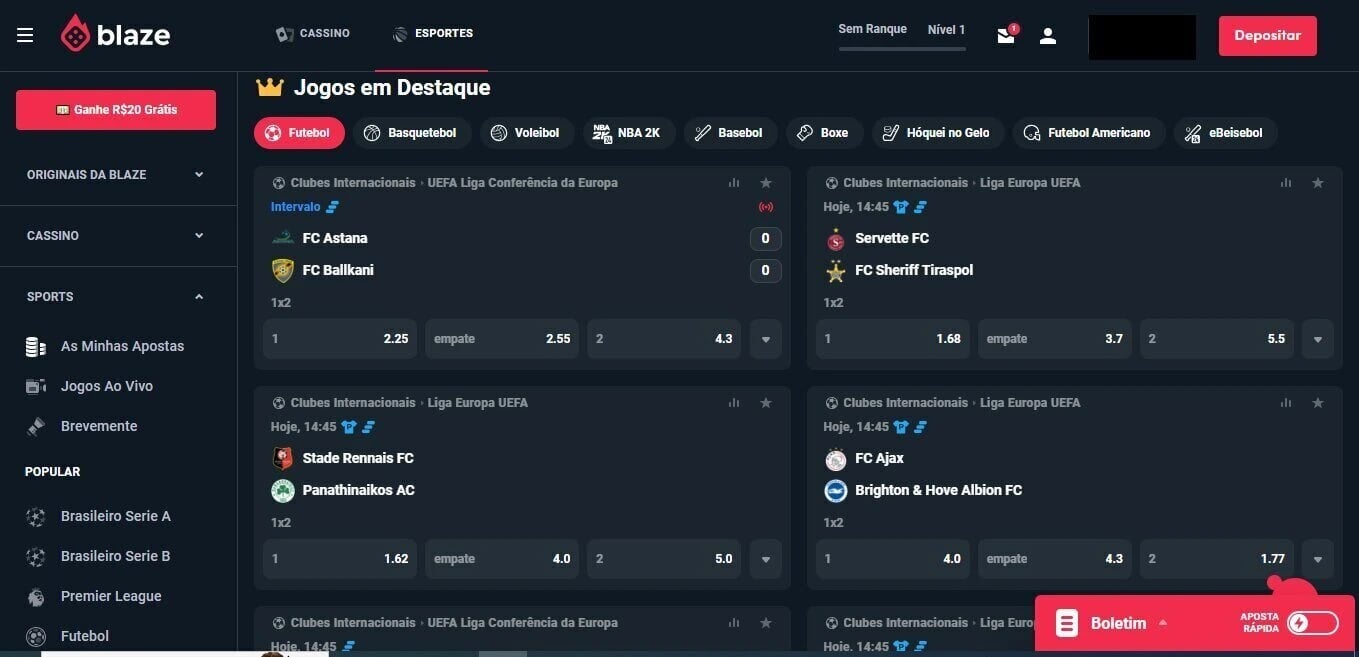
Task: Favorite the FC Astana vs FC Ballkani match
Action: pyautogui.click(x=766, y=182)
